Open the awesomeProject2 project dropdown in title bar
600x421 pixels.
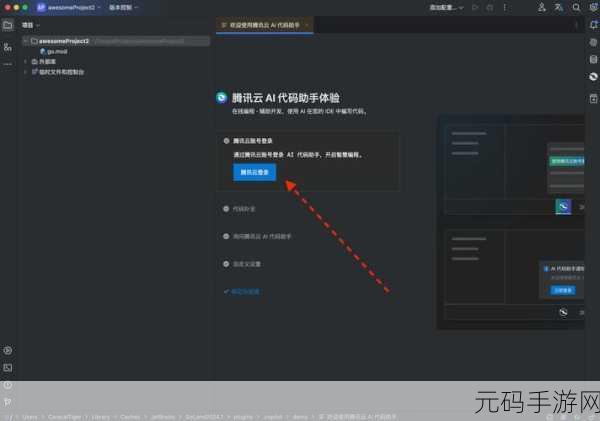[x=74, y=7]
